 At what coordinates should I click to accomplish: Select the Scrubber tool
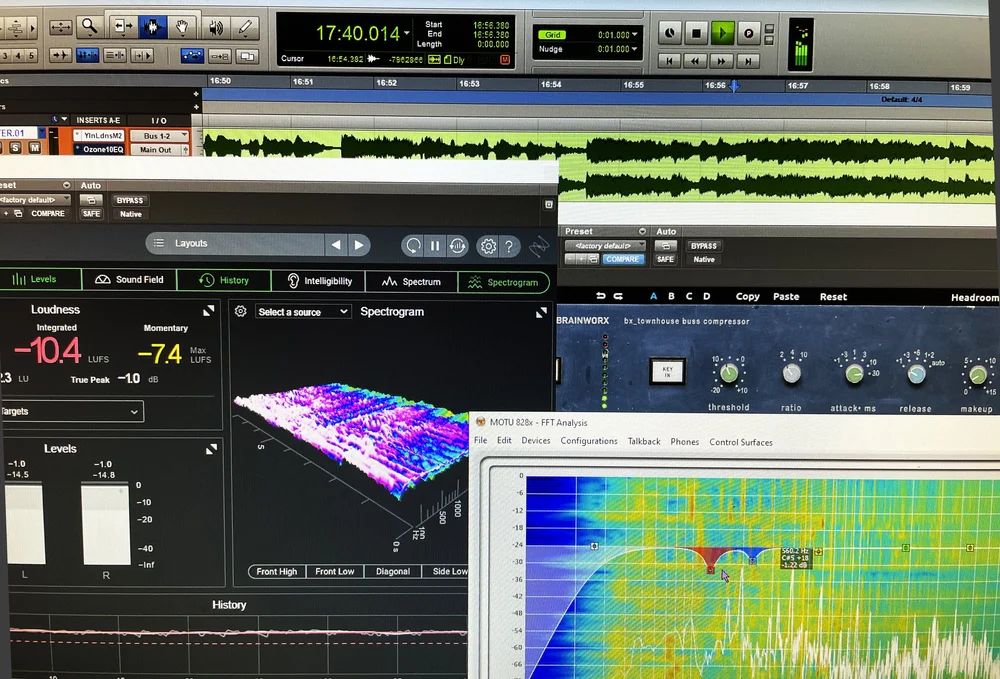pos(217,27)
